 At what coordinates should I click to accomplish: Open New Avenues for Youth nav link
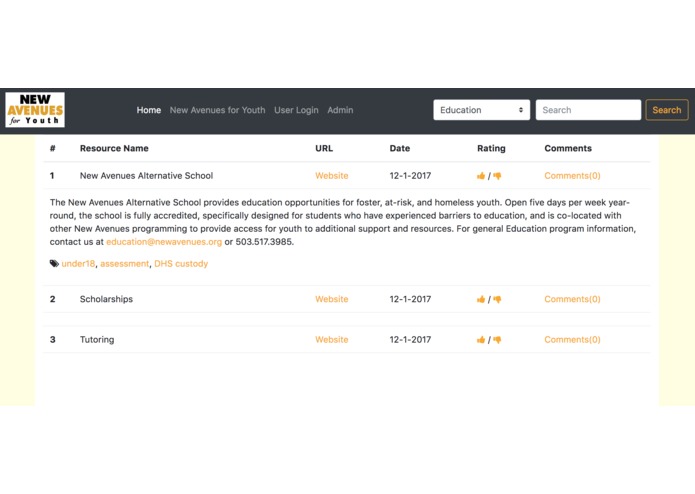(x=217, y=110)
